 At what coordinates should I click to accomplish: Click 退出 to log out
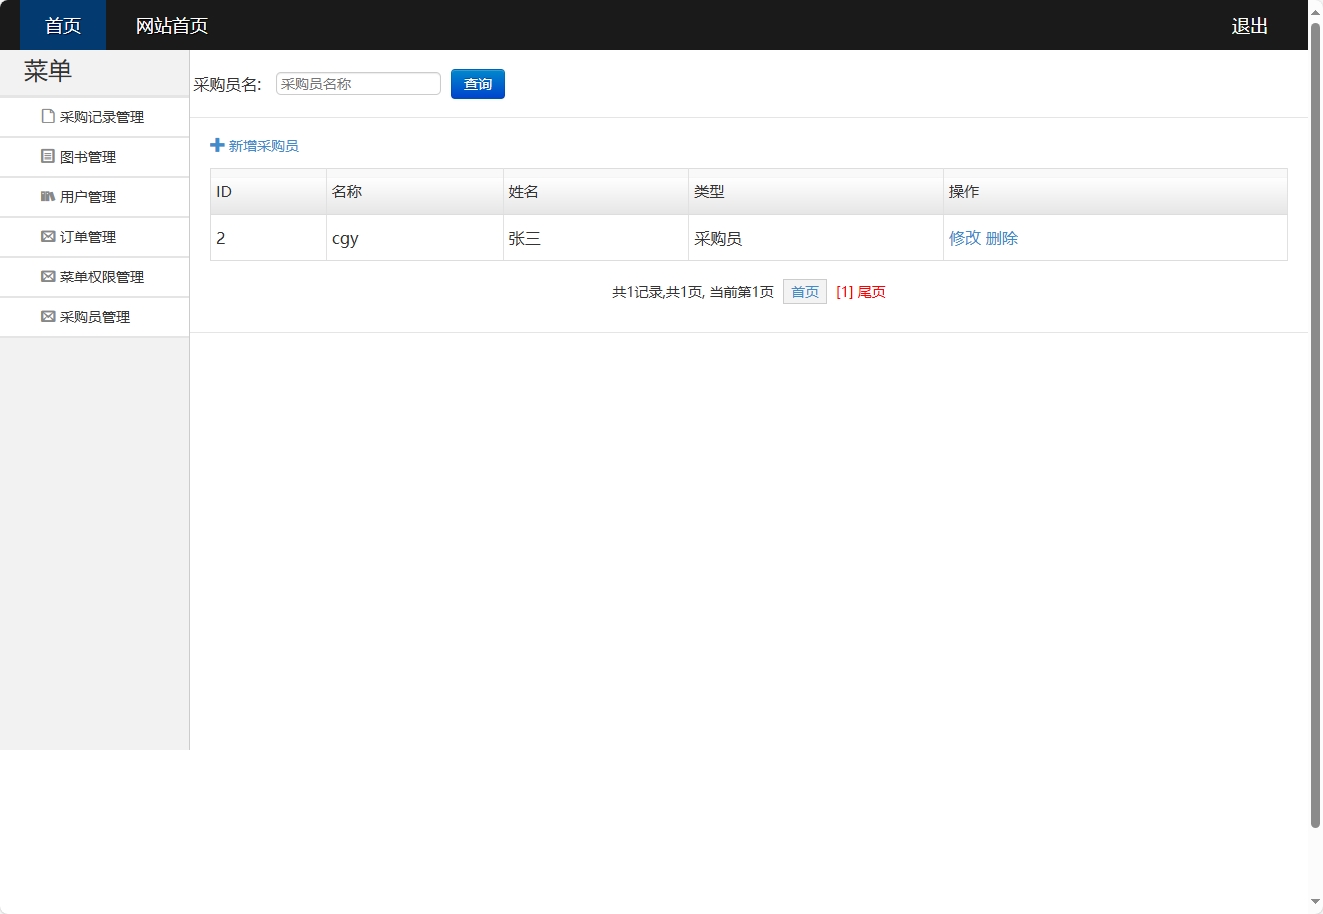[x=1248, y=25]
